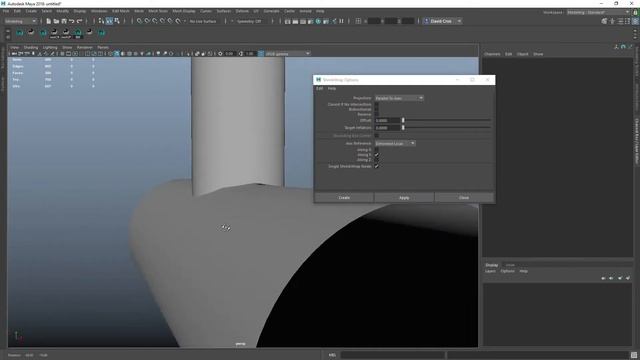The width and height of the screenshot is (640, 360).
Task: Toggle the Snap to grids icon
Action: coord(139,21)
